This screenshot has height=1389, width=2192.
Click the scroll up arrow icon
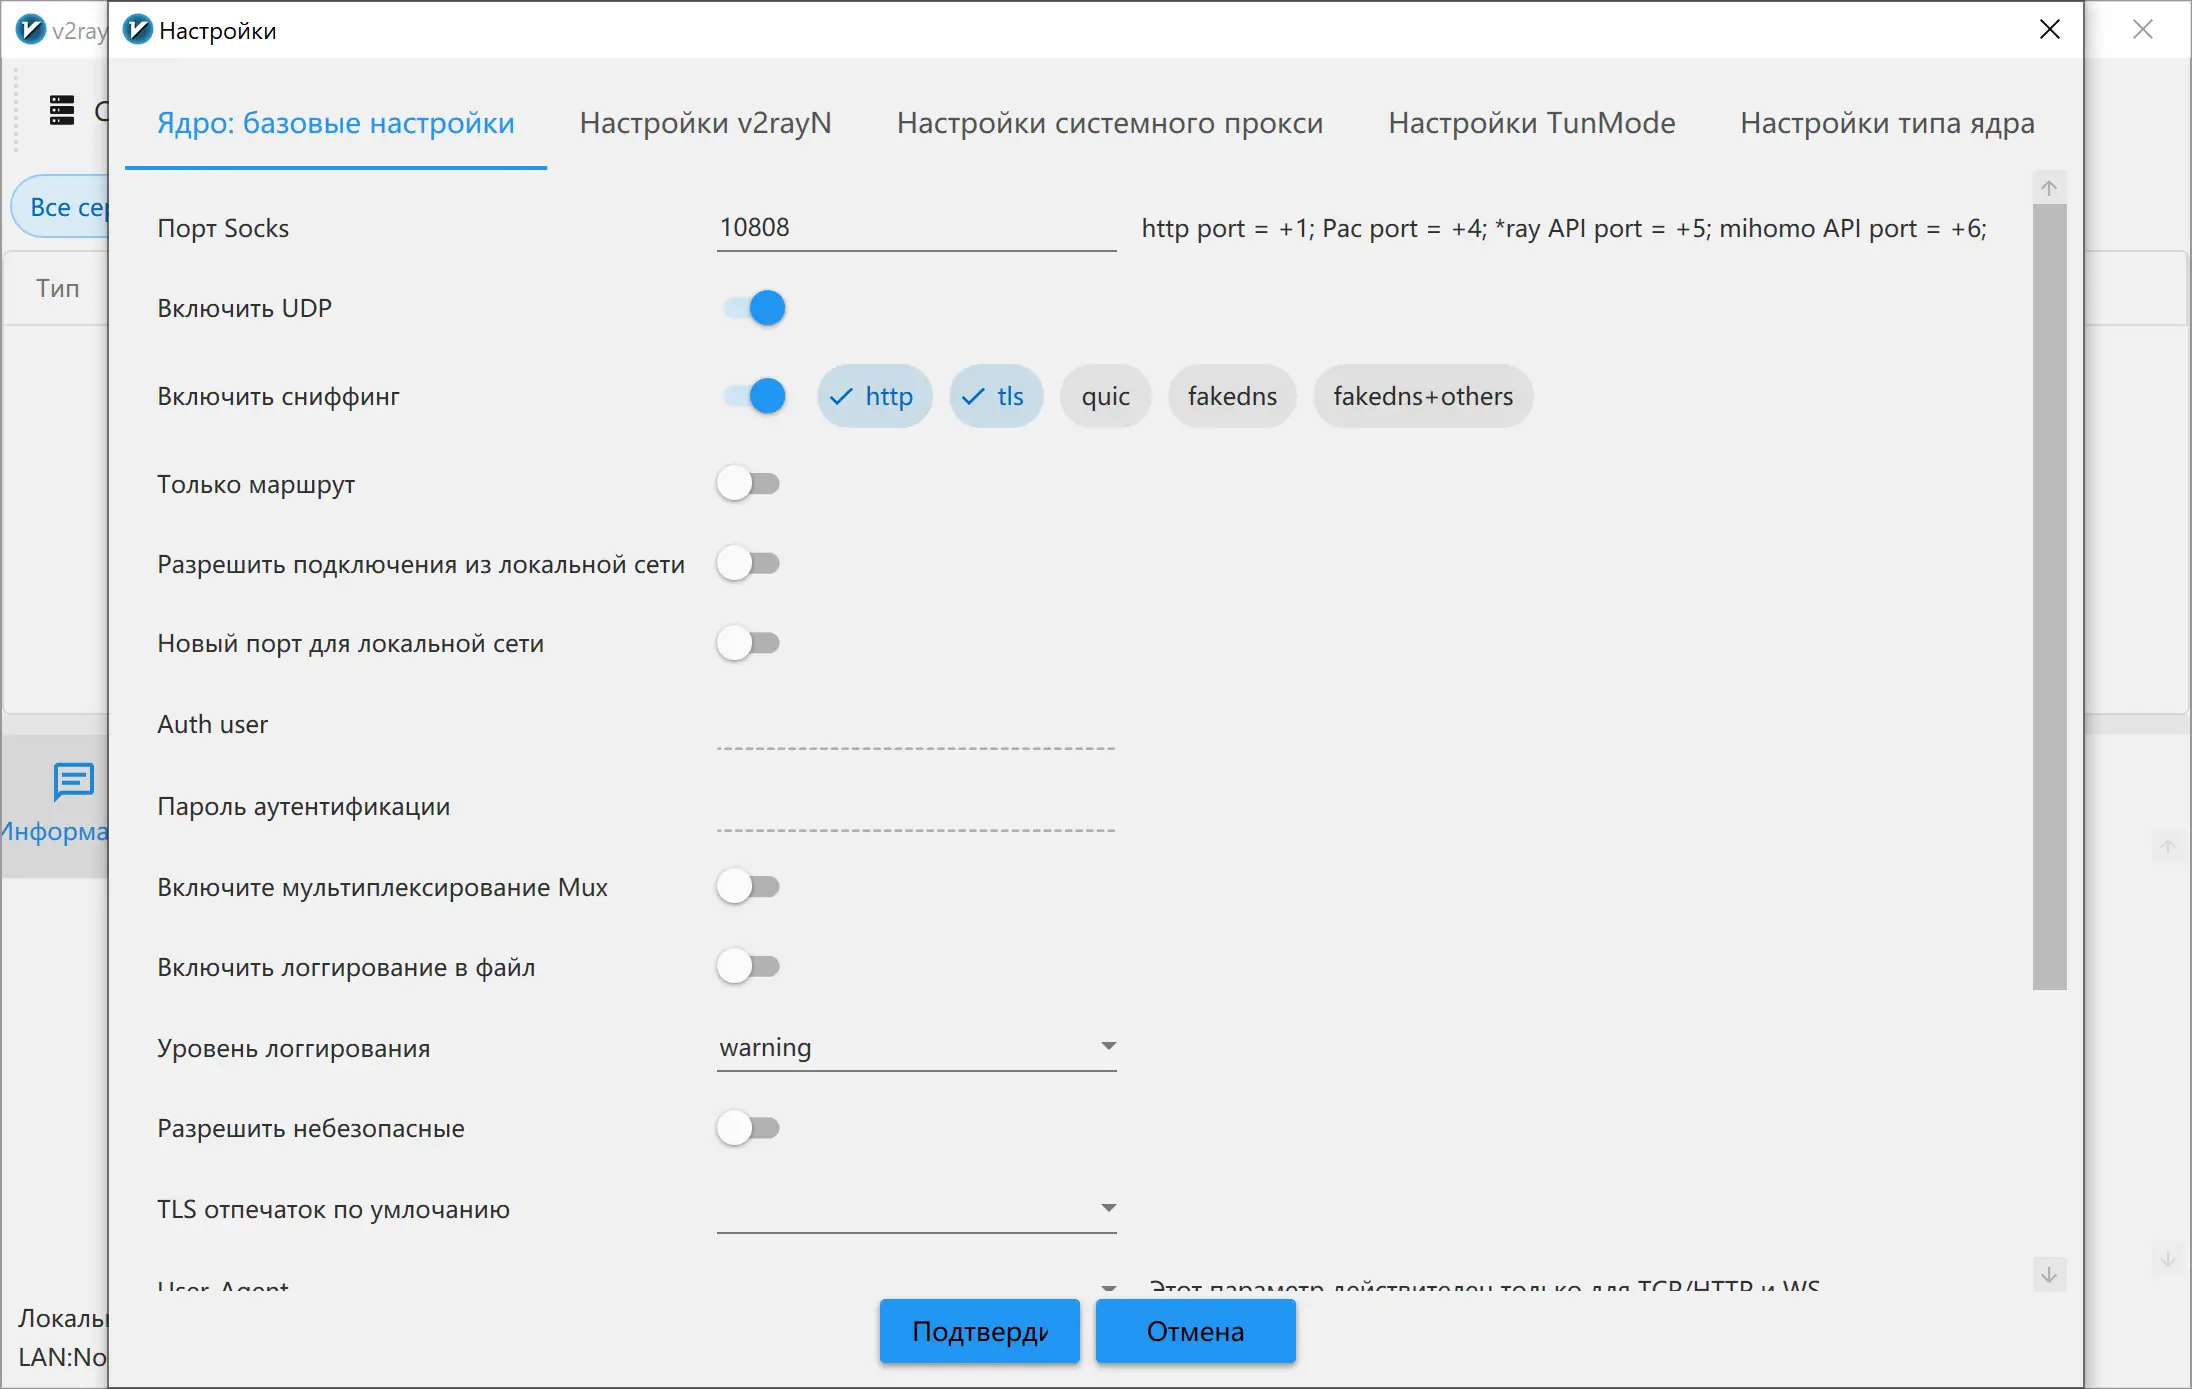click(2048, 188)
